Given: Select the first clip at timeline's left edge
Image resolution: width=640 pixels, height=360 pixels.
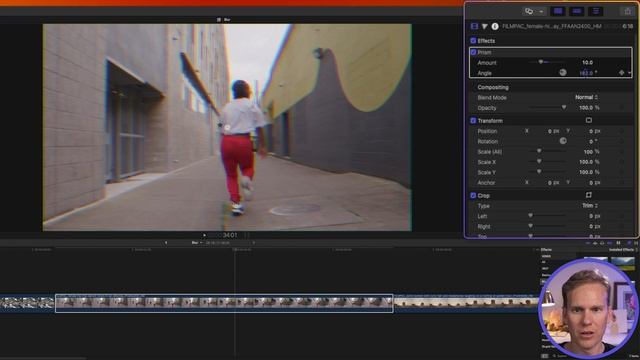Looking at the screenshot, I should (27, 303).
